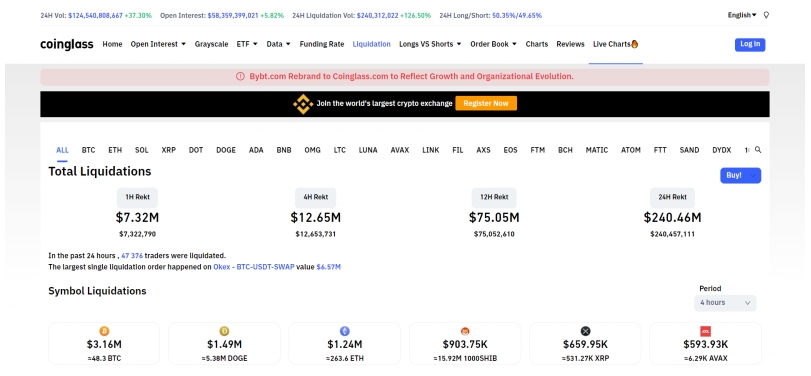The image size is (811, 376).
Task: Select the ETH coin tab
Action: point(115,150)
